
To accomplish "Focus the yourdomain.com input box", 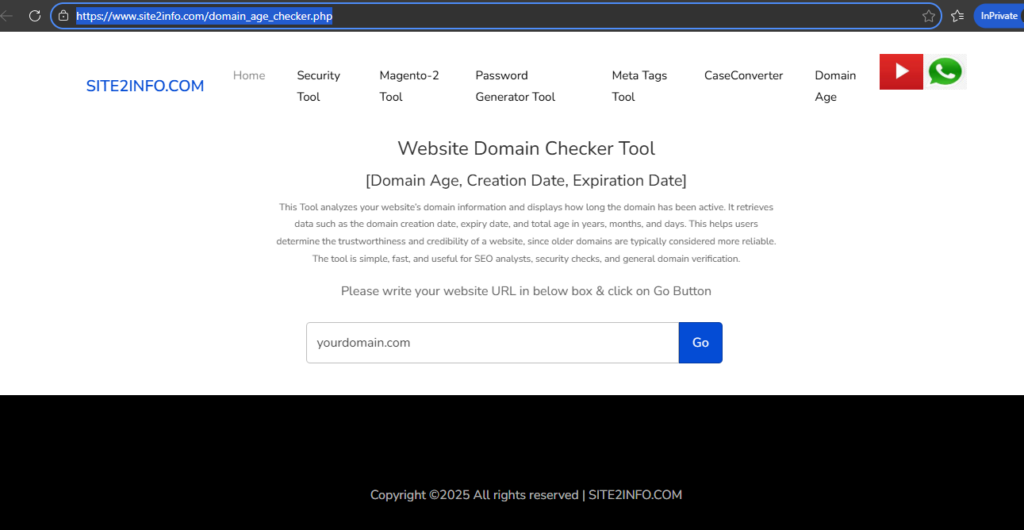I will tap(492, 342).
